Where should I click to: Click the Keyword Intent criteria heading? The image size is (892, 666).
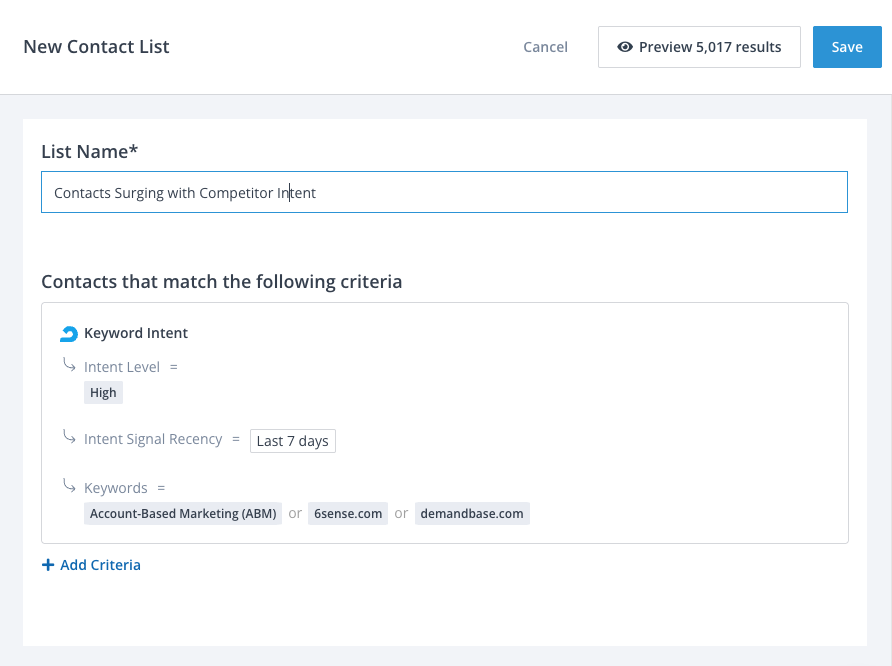coord(136,333)
